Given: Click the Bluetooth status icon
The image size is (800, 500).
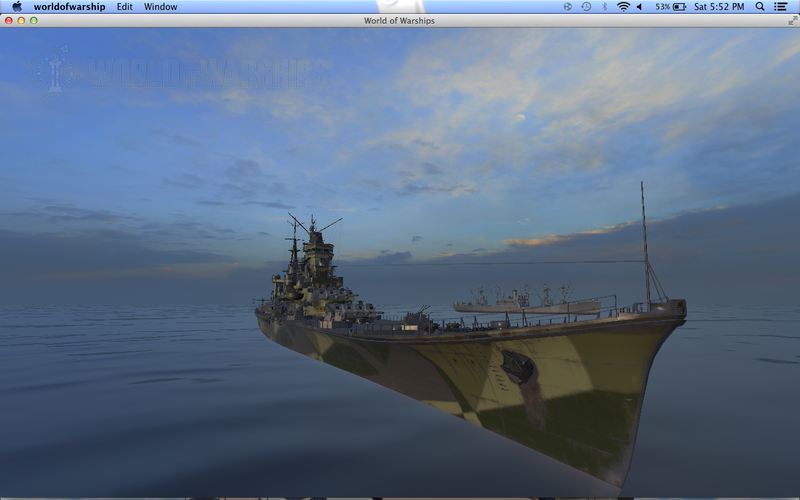Looking at the screenshot, I should click(x=604, y=7).
